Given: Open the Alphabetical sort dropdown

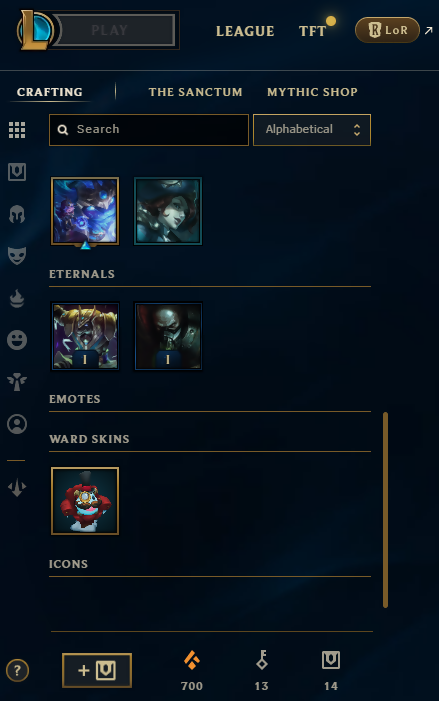Looking at the screenshot, I should (312, 130).
